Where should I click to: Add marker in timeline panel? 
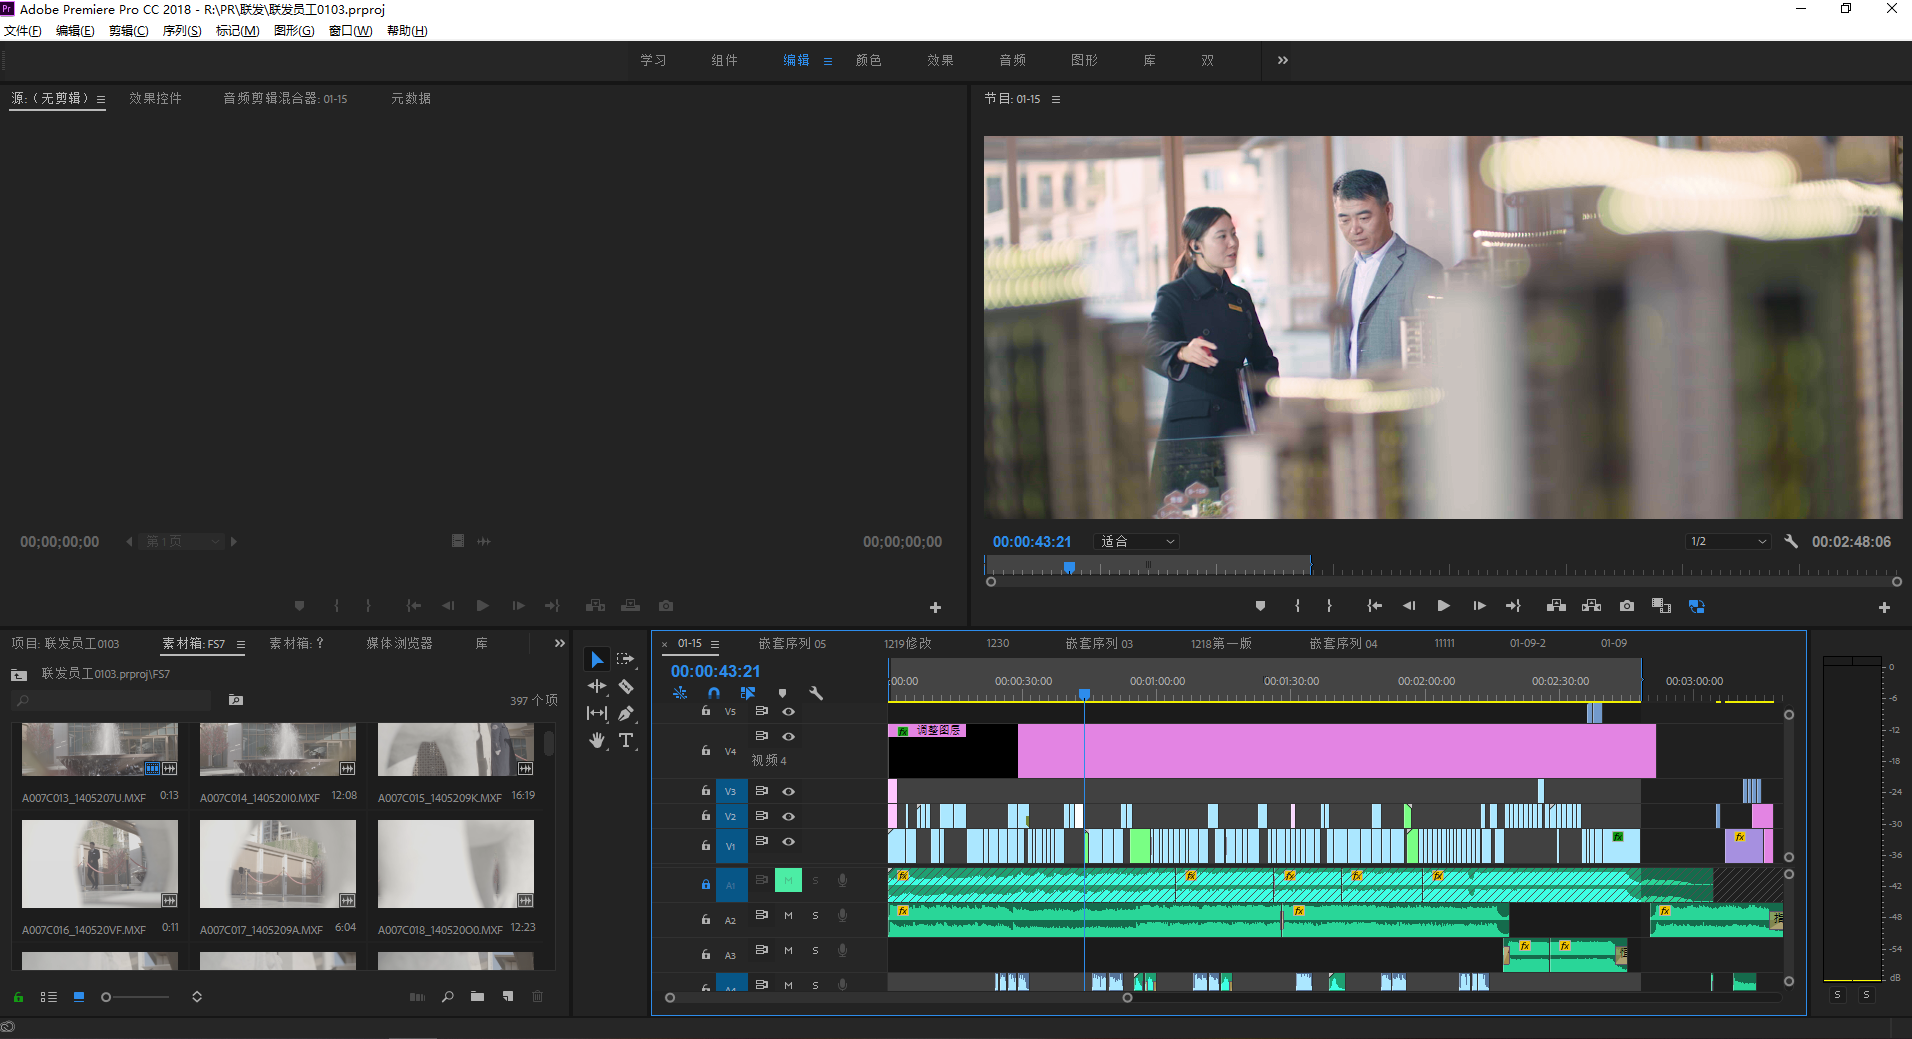click(782, 693)
